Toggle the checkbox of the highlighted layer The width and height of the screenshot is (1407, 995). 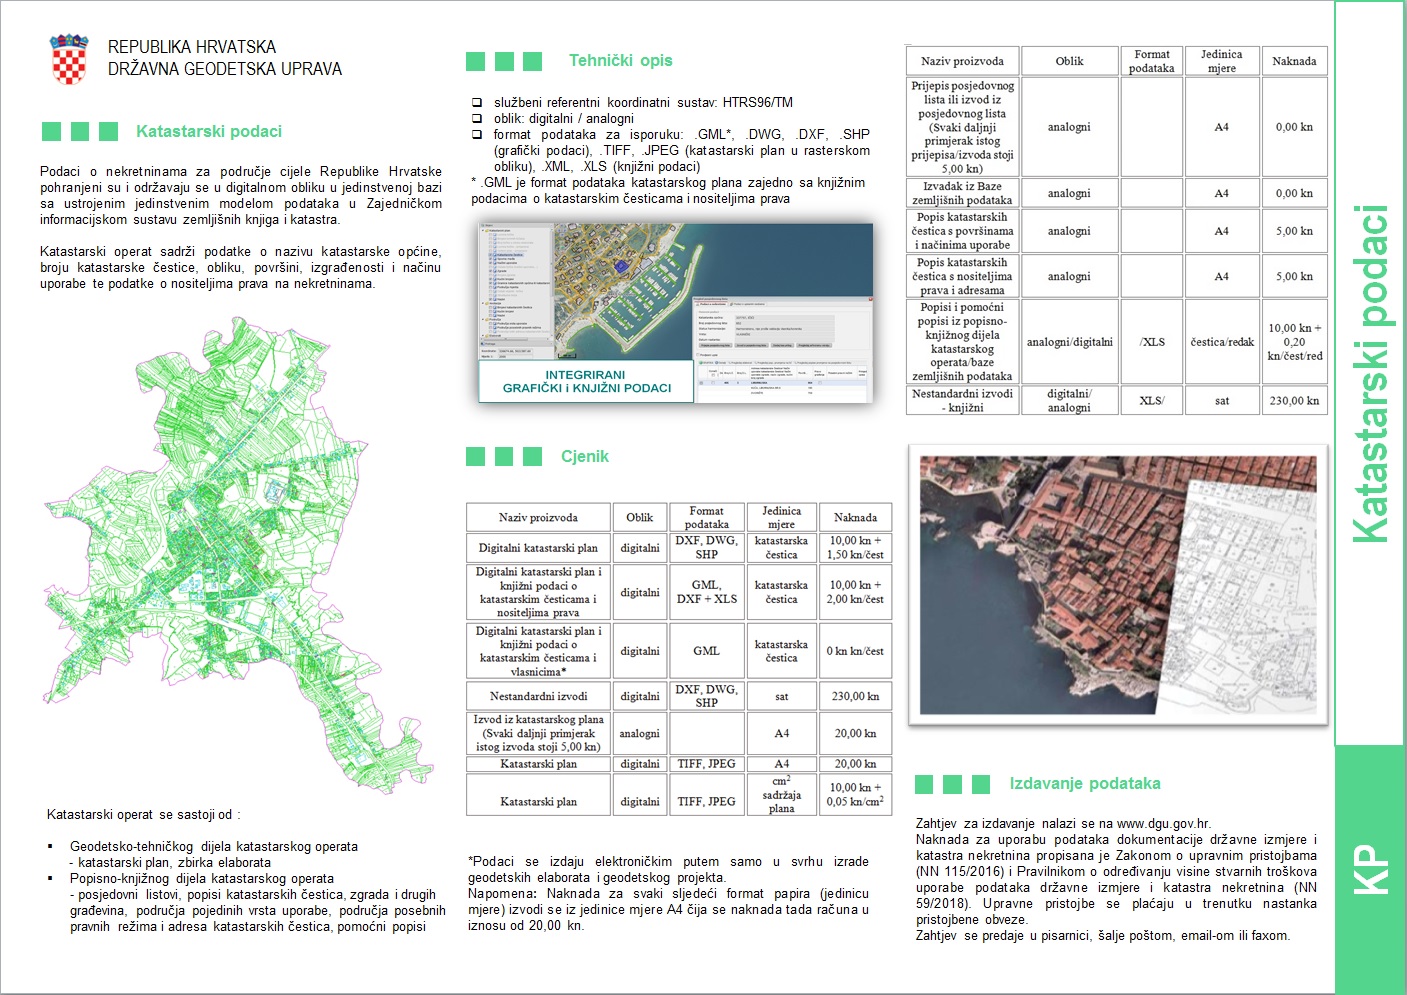(489, 255)
